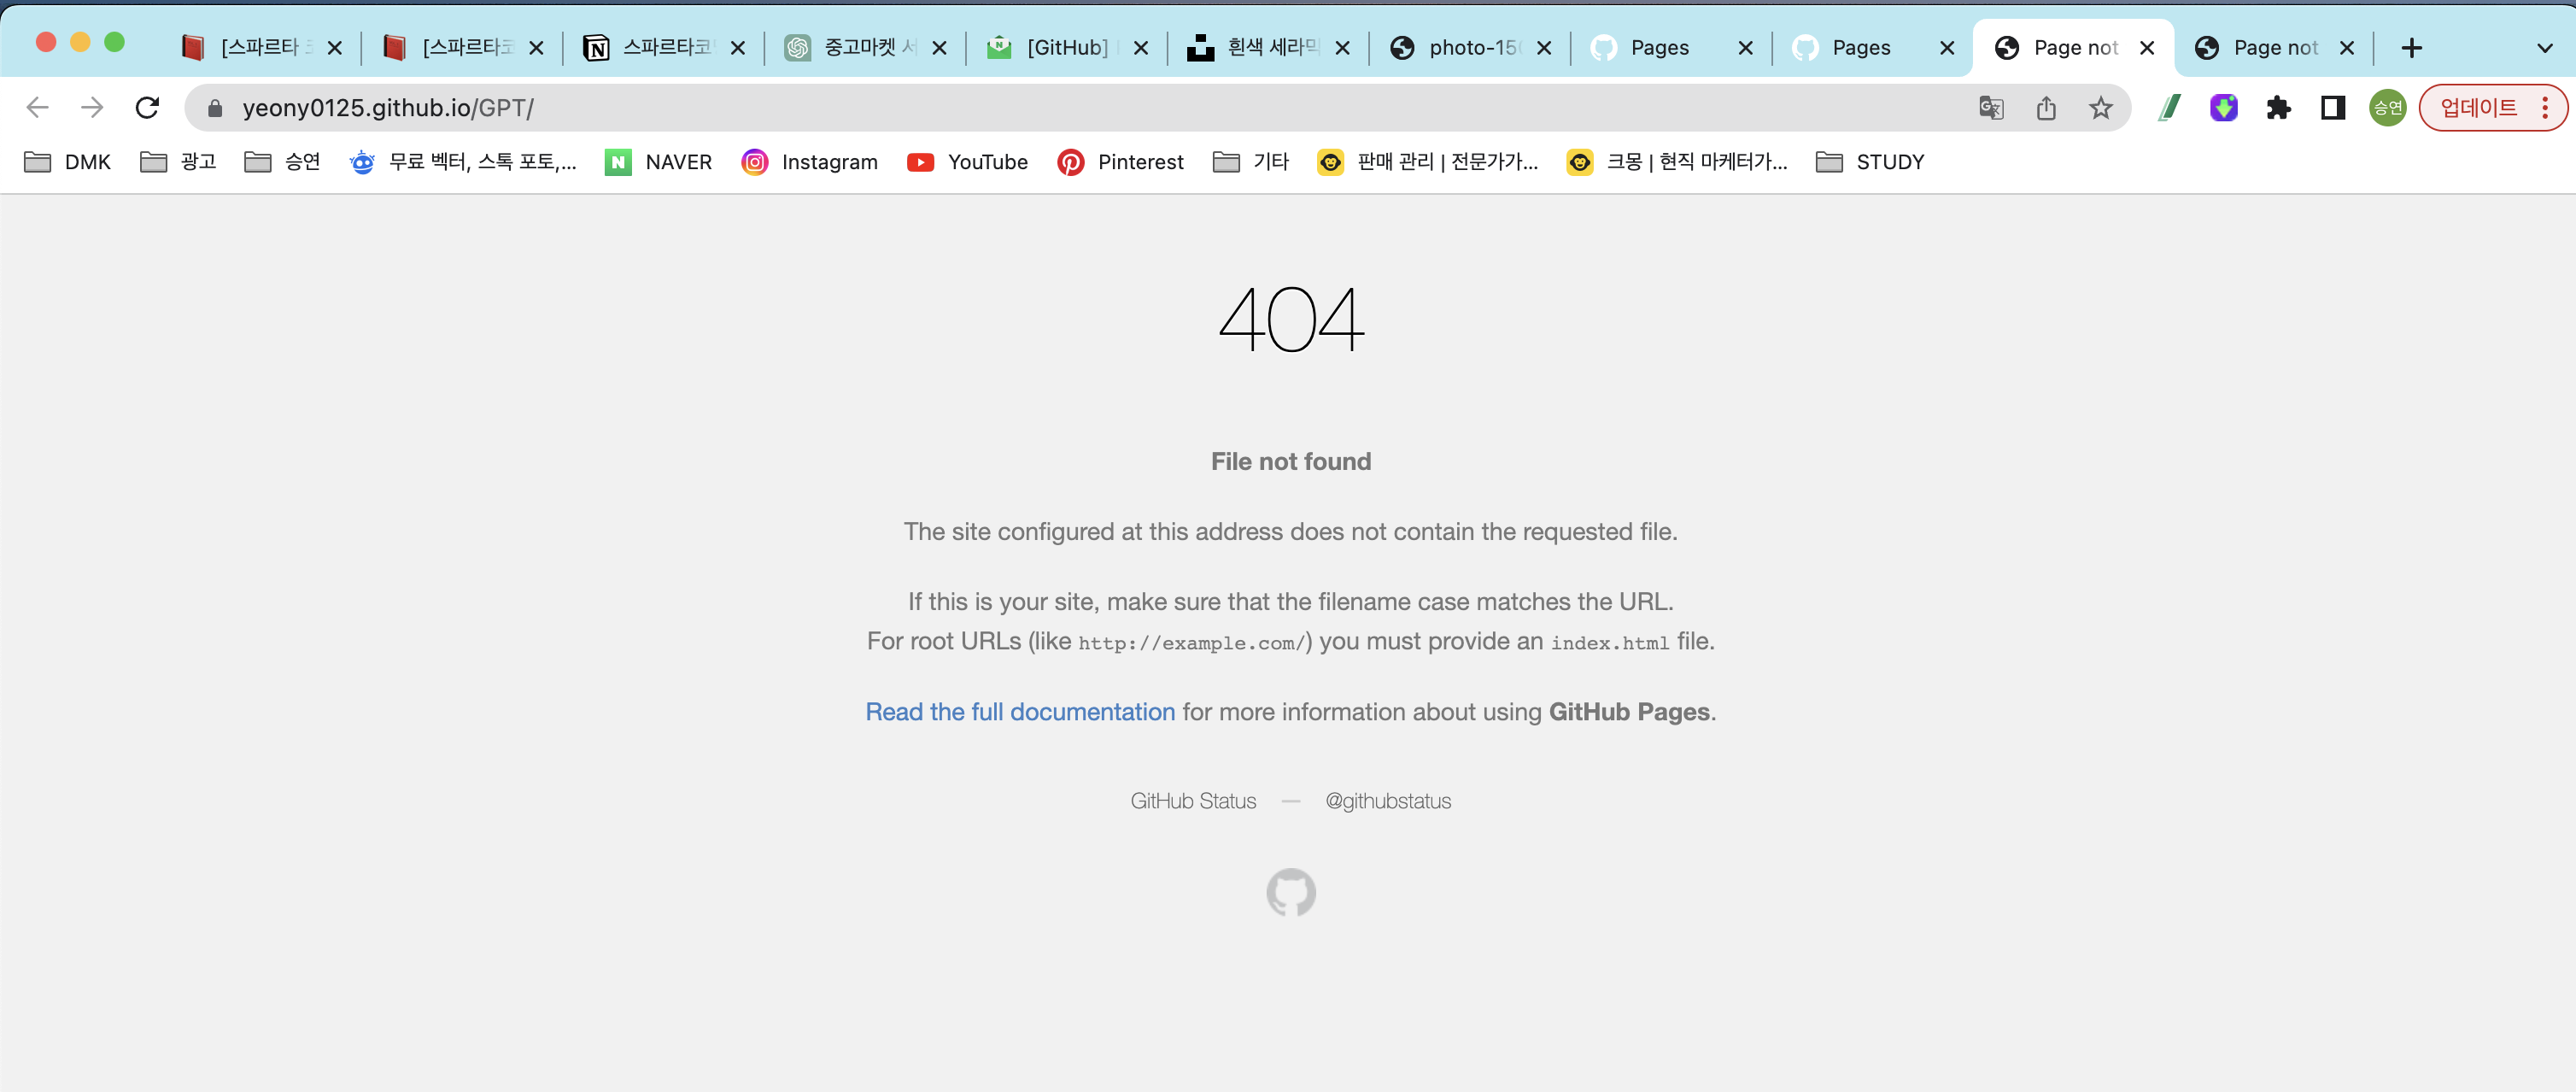Open the 판매 관리 | 전문가가 bookmark
Image resolution: width=2576 pixels, height=1092 pixels.
1428,162
